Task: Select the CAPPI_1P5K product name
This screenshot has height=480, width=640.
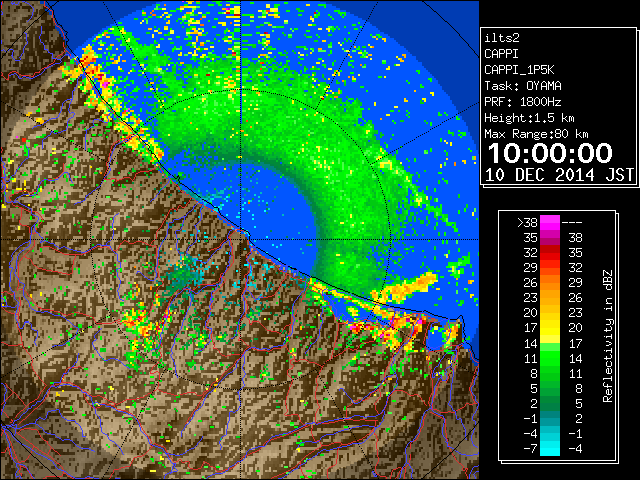Action: click(519, 70)
